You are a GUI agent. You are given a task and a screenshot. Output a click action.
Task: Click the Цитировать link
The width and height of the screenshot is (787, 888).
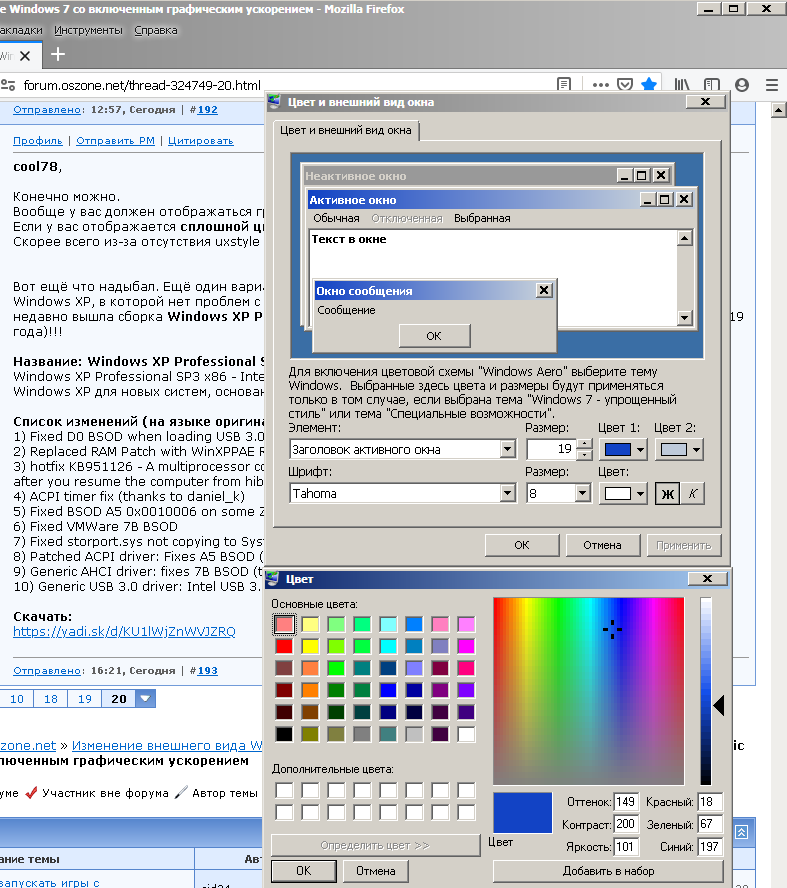[x=200, y=141]
